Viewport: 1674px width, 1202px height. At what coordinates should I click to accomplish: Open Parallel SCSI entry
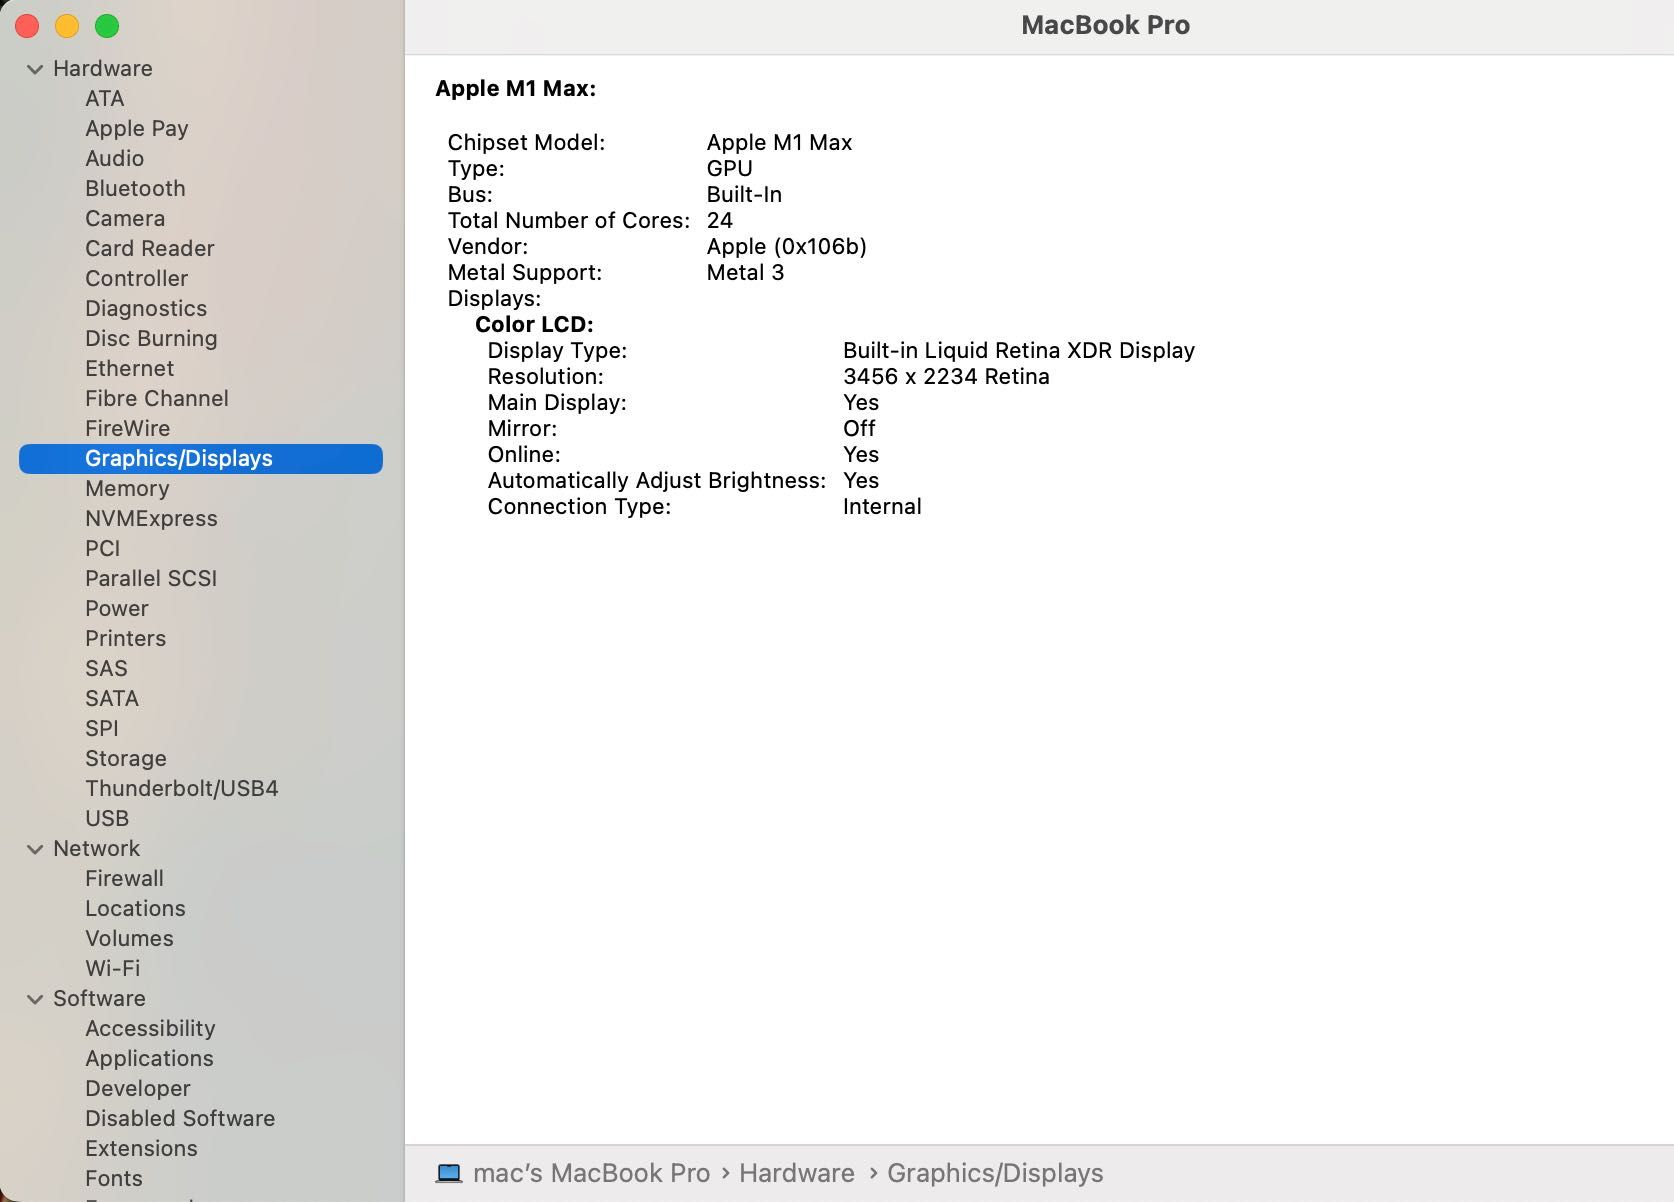pyautogui.click(x=151, y=578)
